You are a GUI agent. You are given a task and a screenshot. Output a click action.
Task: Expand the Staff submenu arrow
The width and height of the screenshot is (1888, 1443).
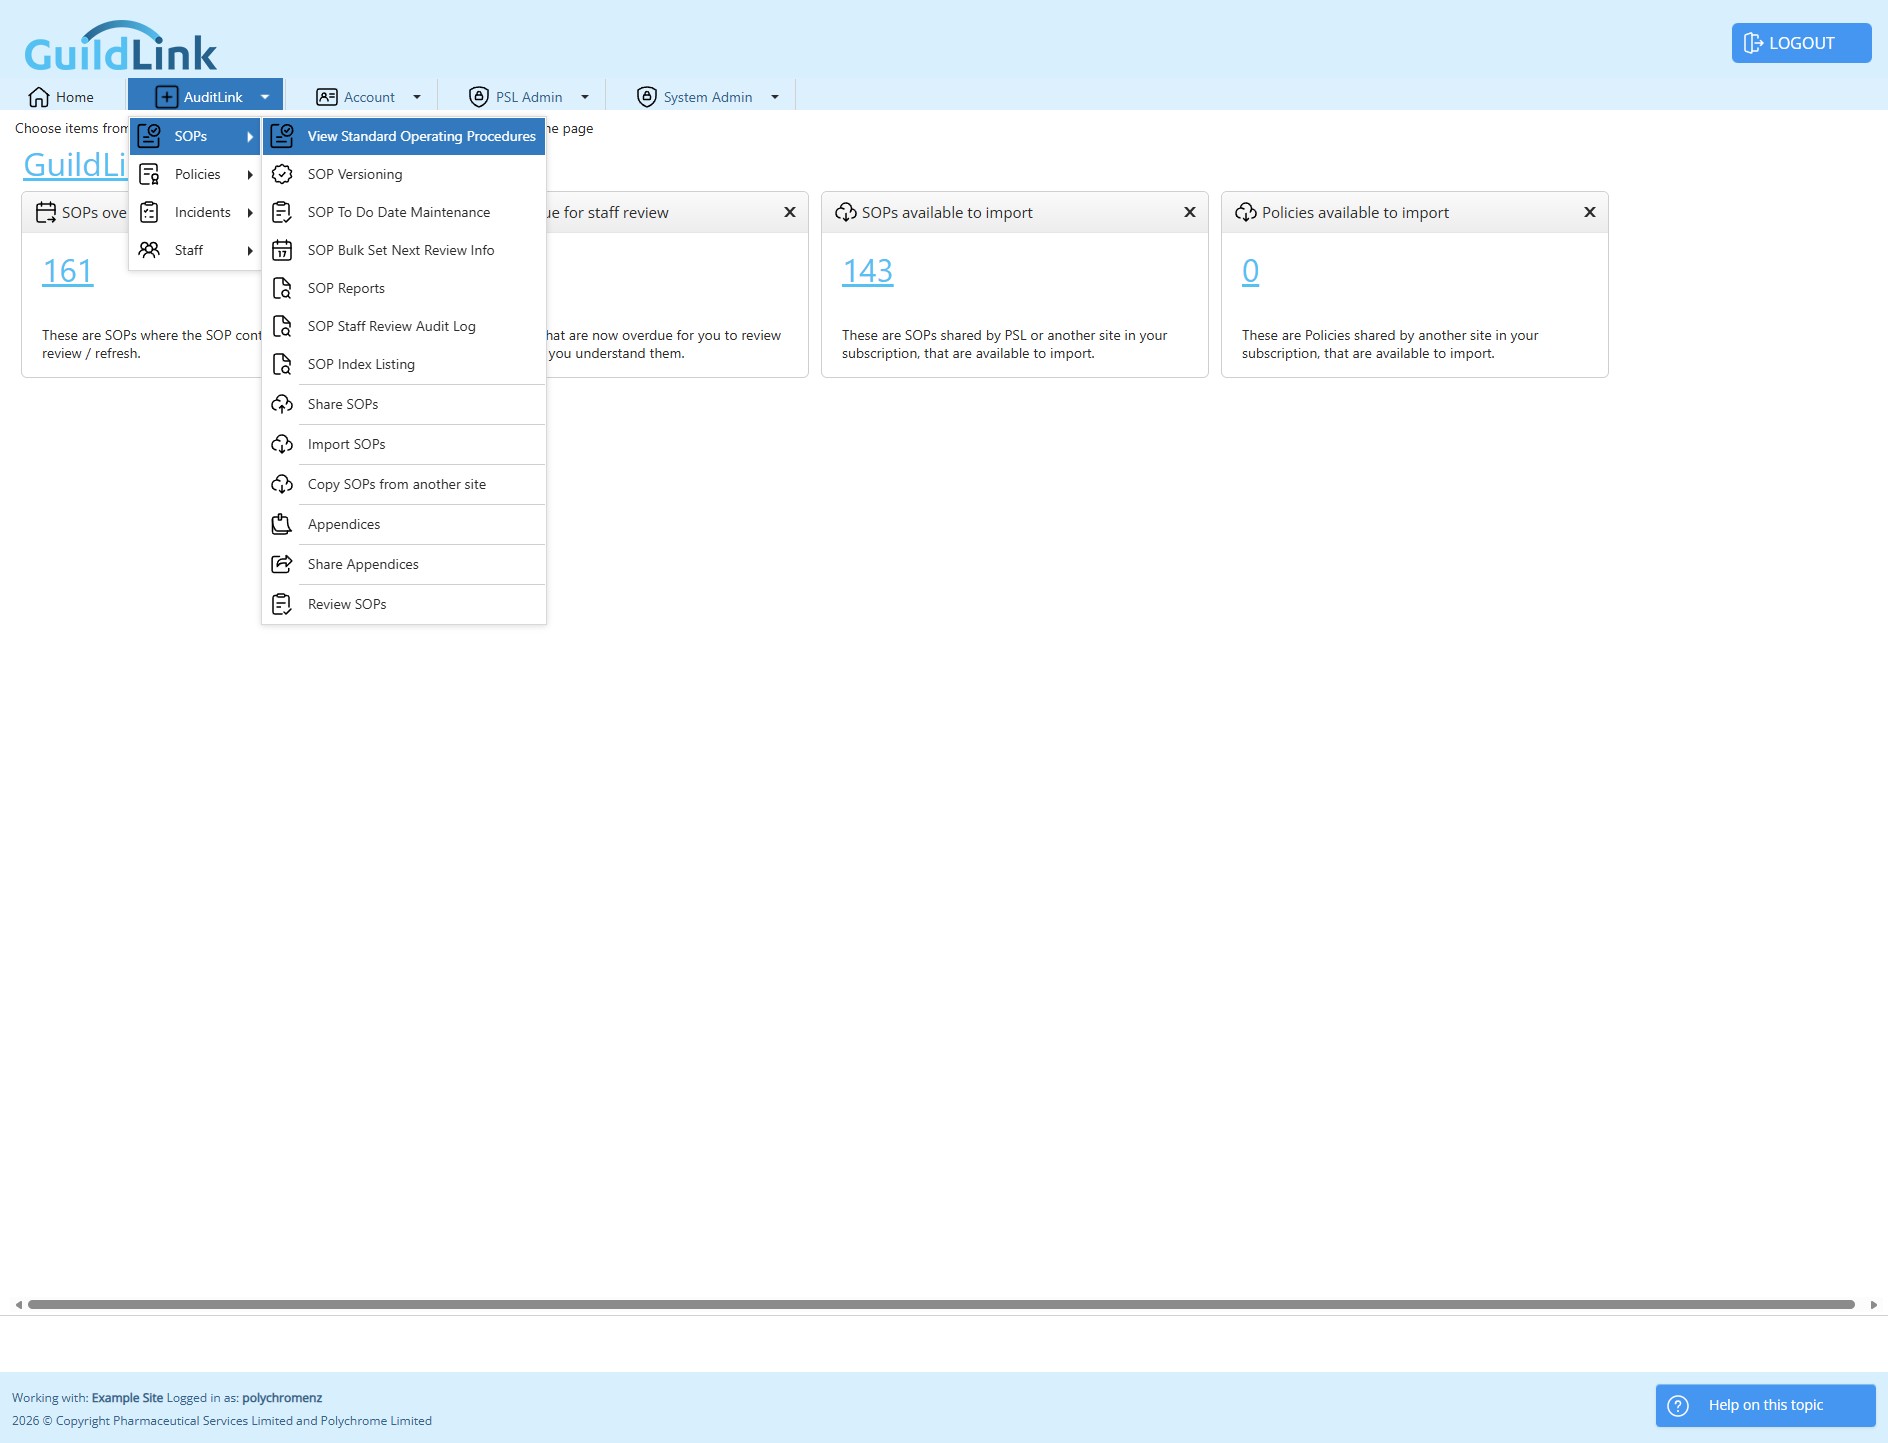click(250, 250)
